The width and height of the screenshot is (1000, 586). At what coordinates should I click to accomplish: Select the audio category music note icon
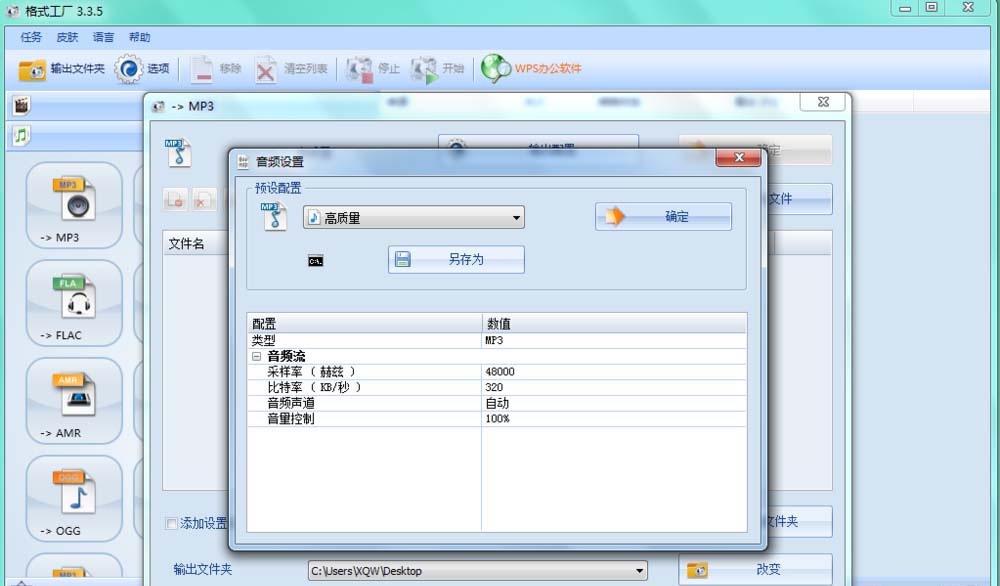pos(21,135)
